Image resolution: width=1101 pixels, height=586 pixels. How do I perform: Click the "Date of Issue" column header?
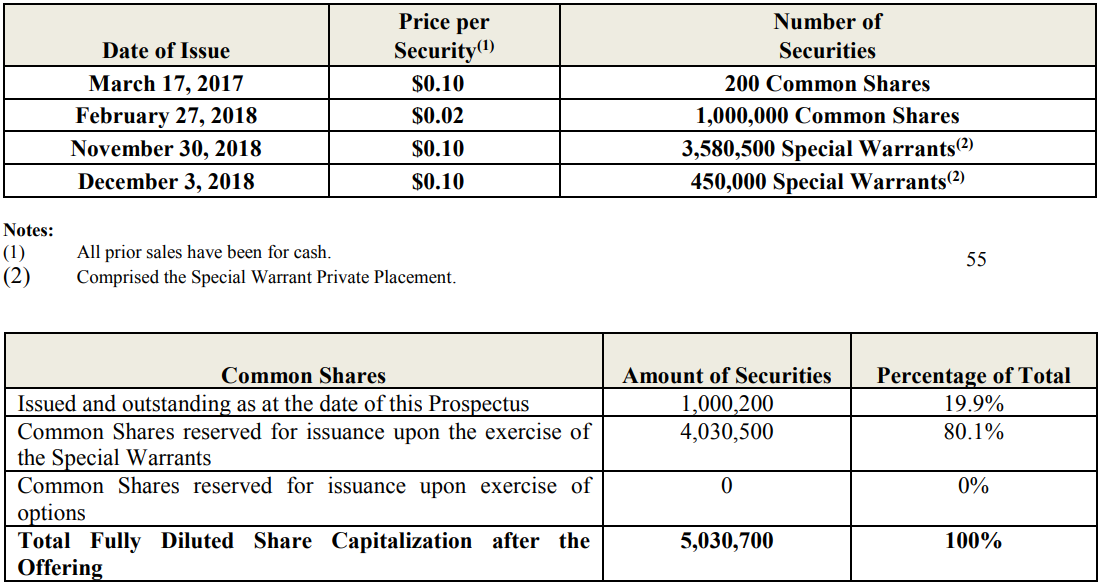(166, 51)
